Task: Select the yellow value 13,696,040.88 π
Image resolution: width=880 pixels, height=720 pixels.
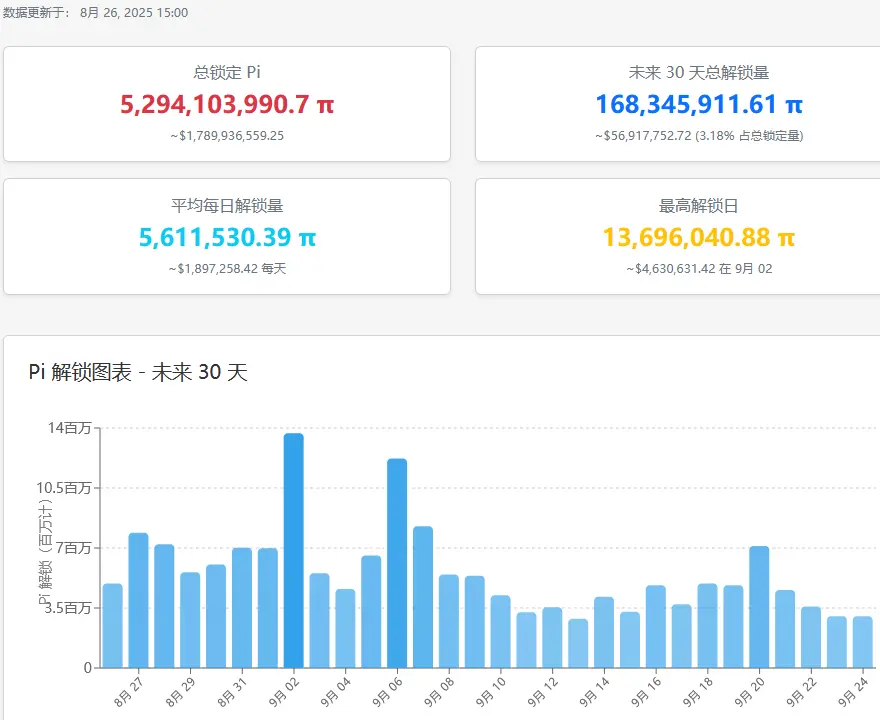Action: click(x=699, y=237)
